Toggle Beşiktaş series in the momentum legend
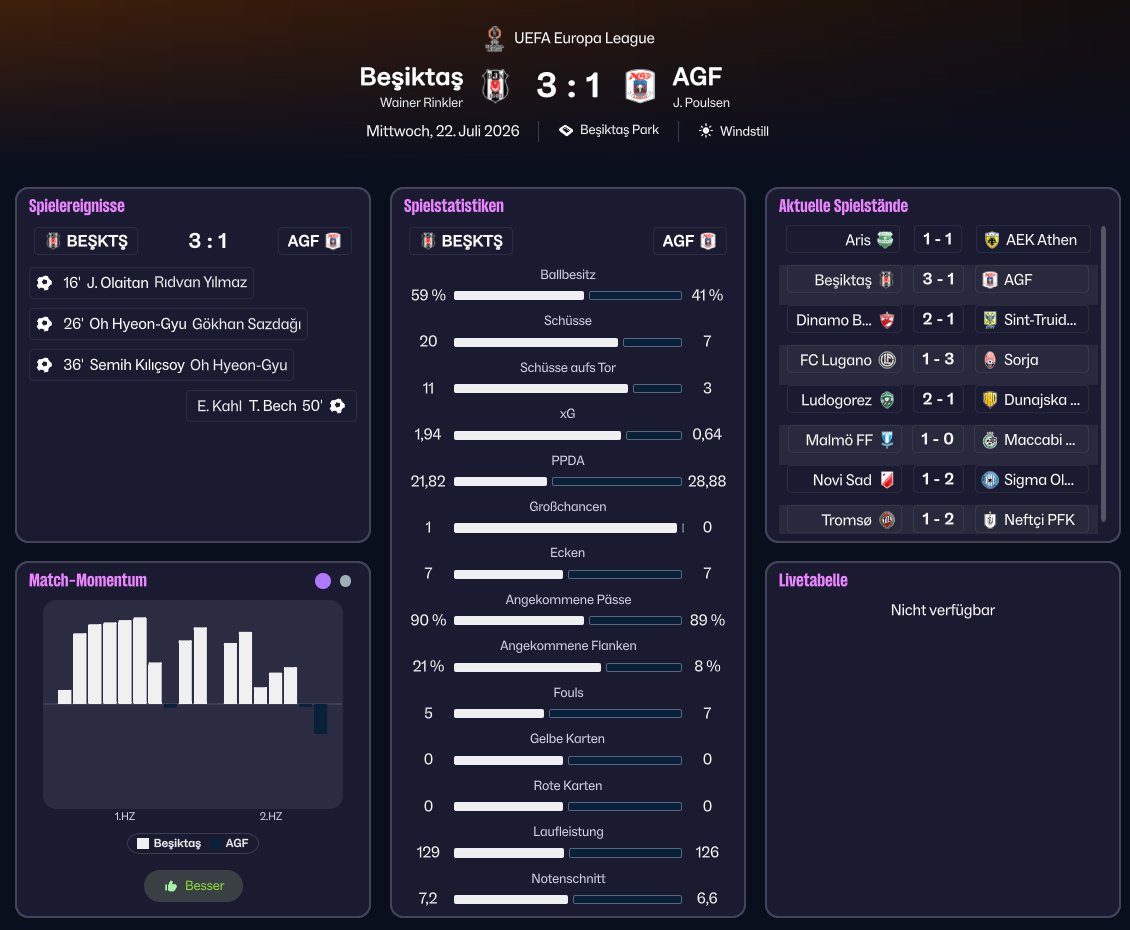Viewport: 1130px width, 930px height. (169, 843)
